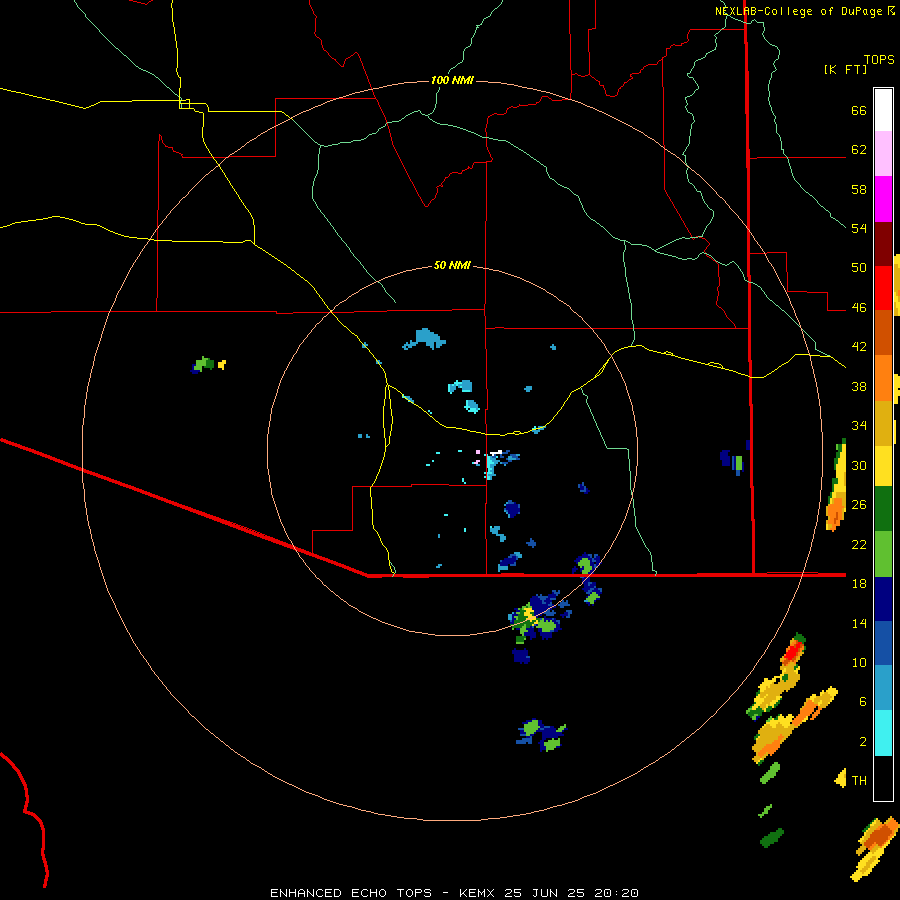The image size is (900, 900).
Task: Click the 62 legend value
Action: point(859,150)
